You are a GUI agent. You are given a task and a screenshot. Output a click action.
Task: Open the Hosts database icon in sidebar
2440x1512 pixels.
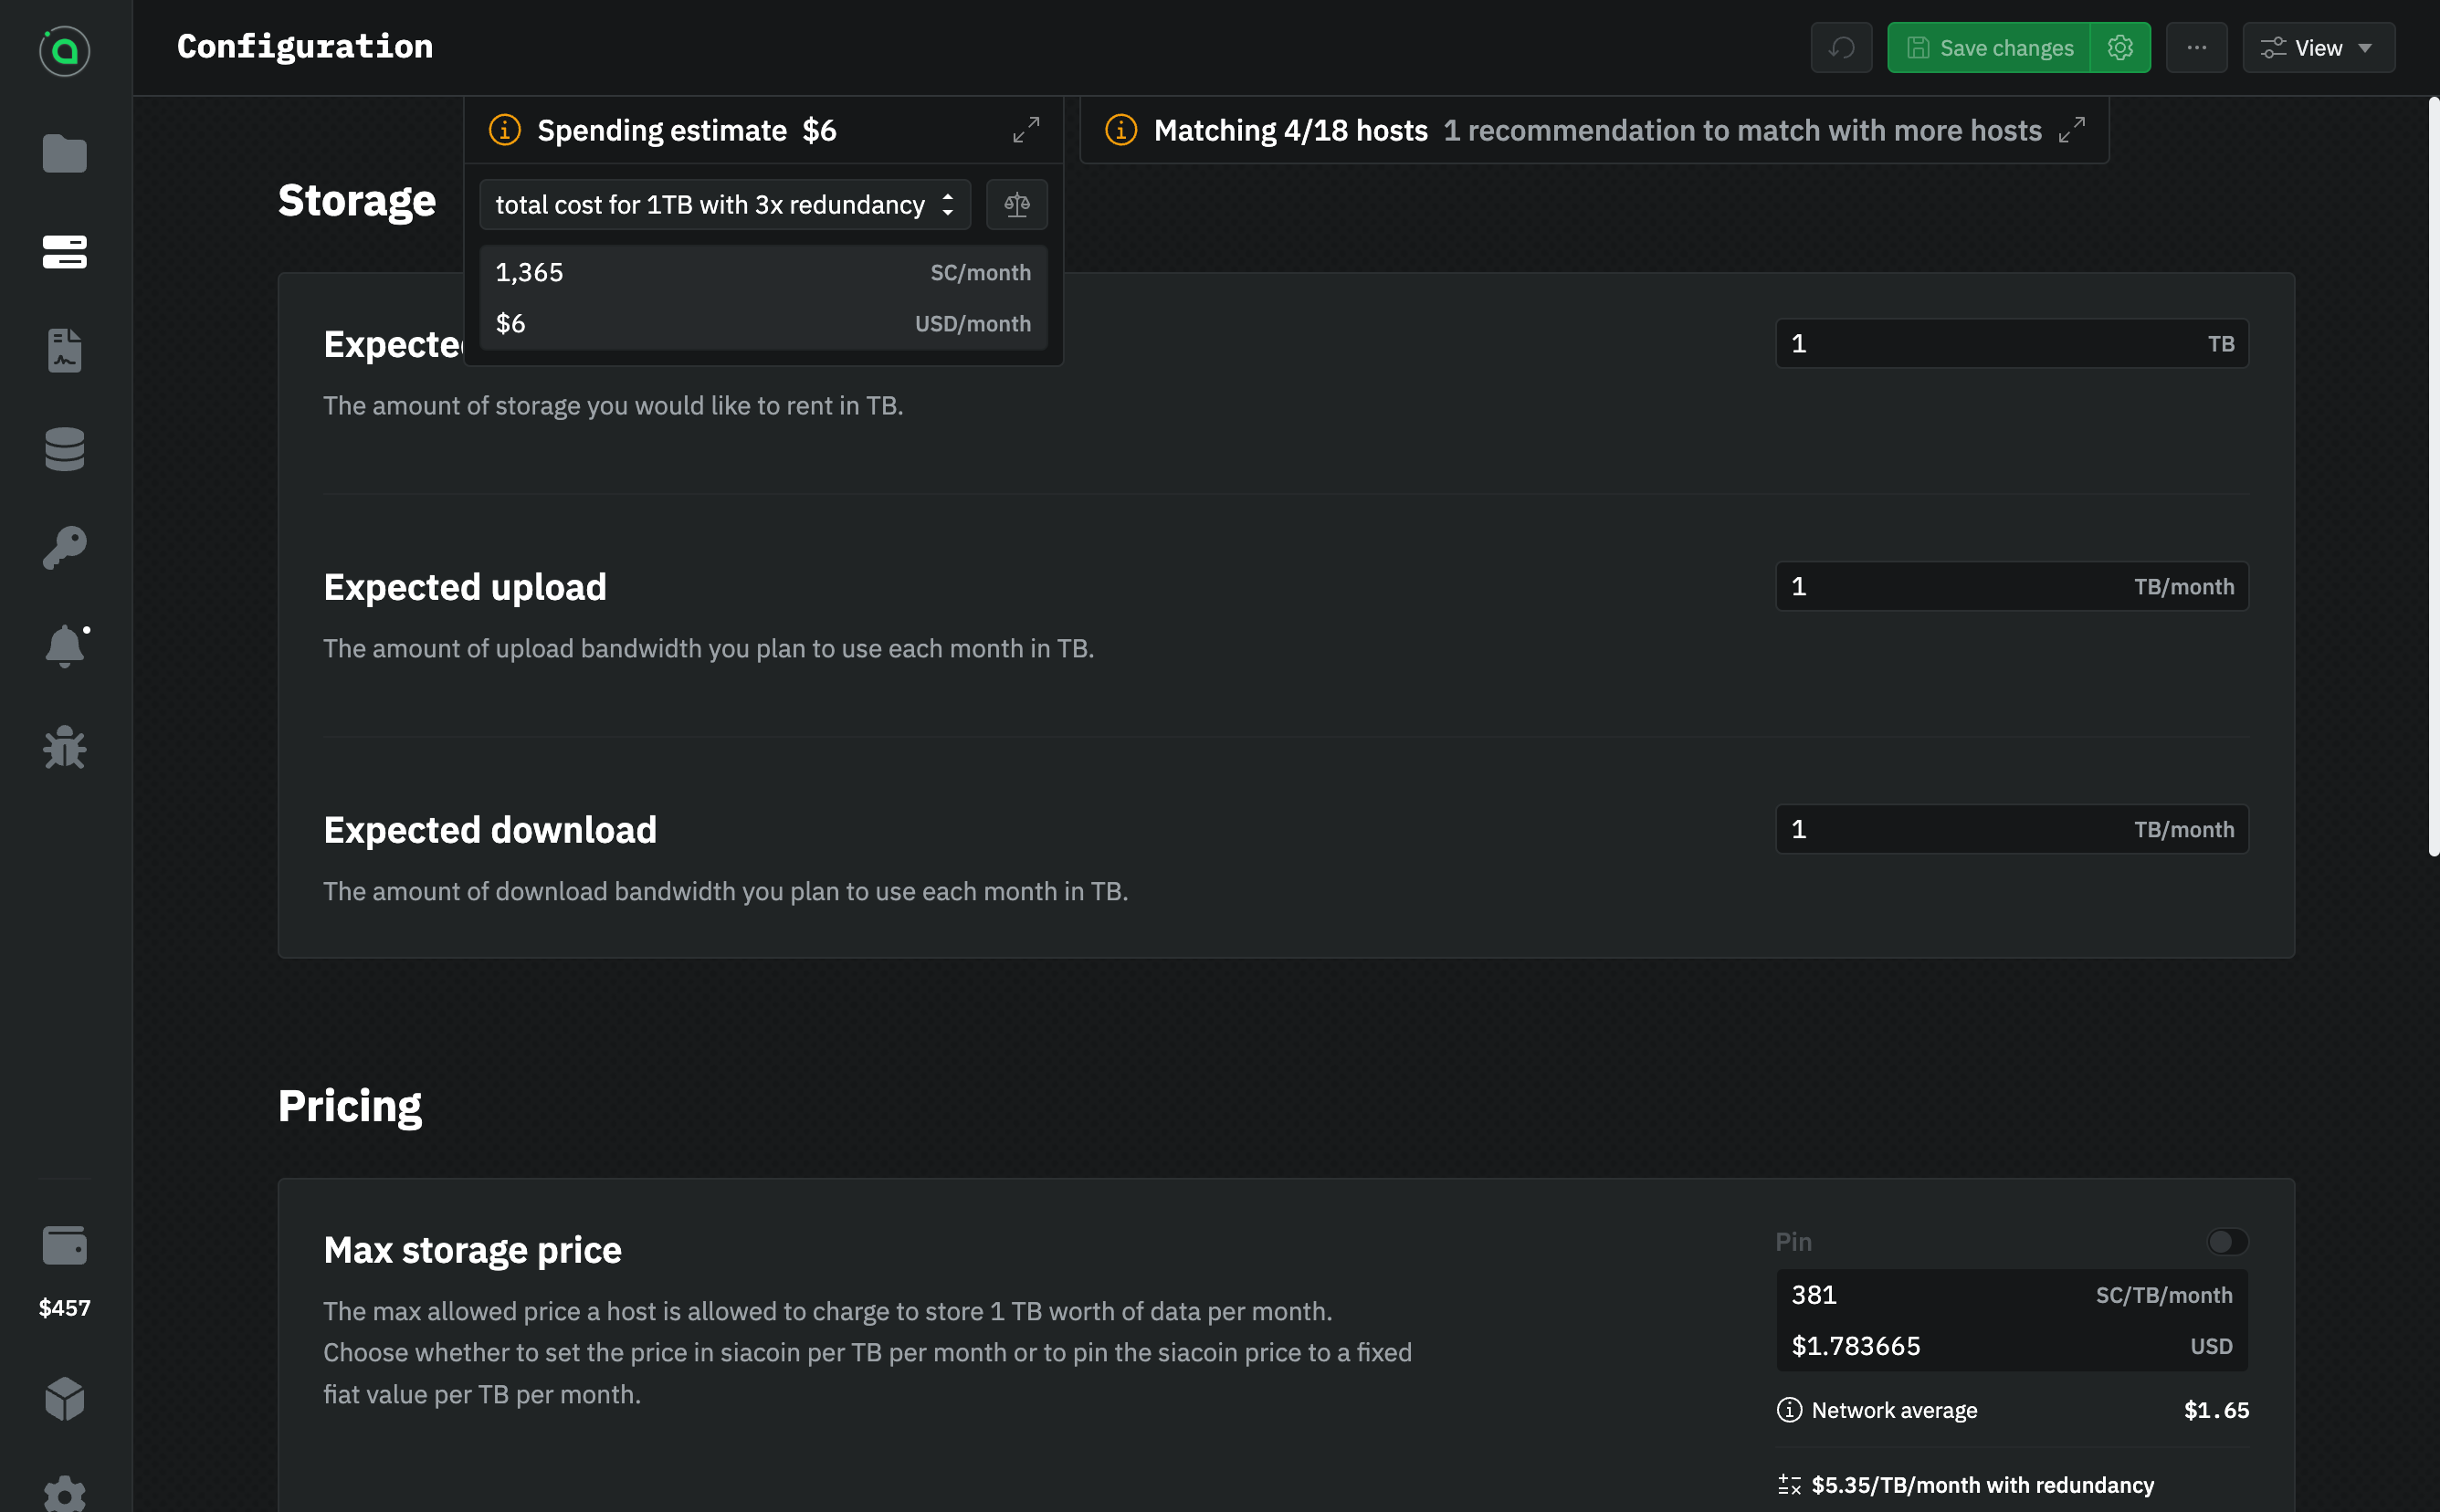pyautogui.click(x=65, y=449)
